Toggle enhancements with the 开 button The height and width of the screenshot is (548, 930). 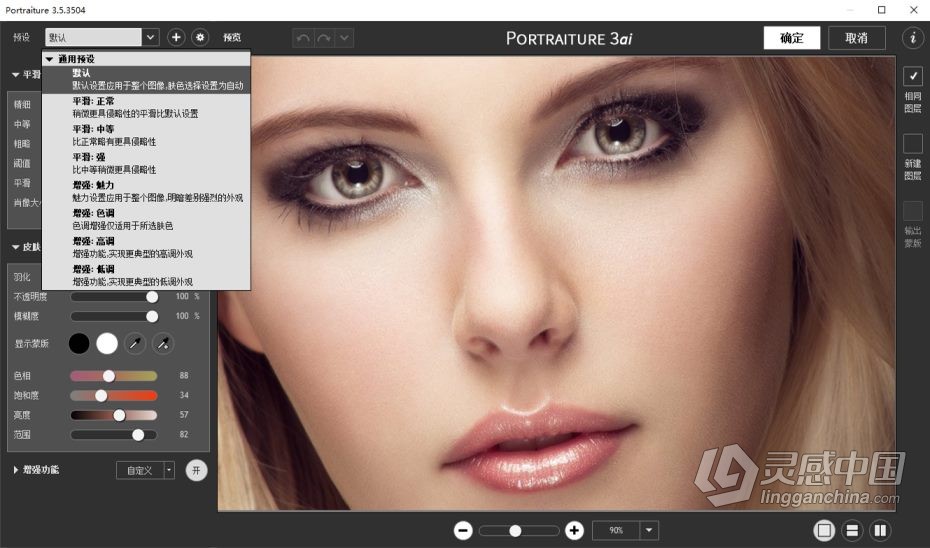tap(196, 470)
